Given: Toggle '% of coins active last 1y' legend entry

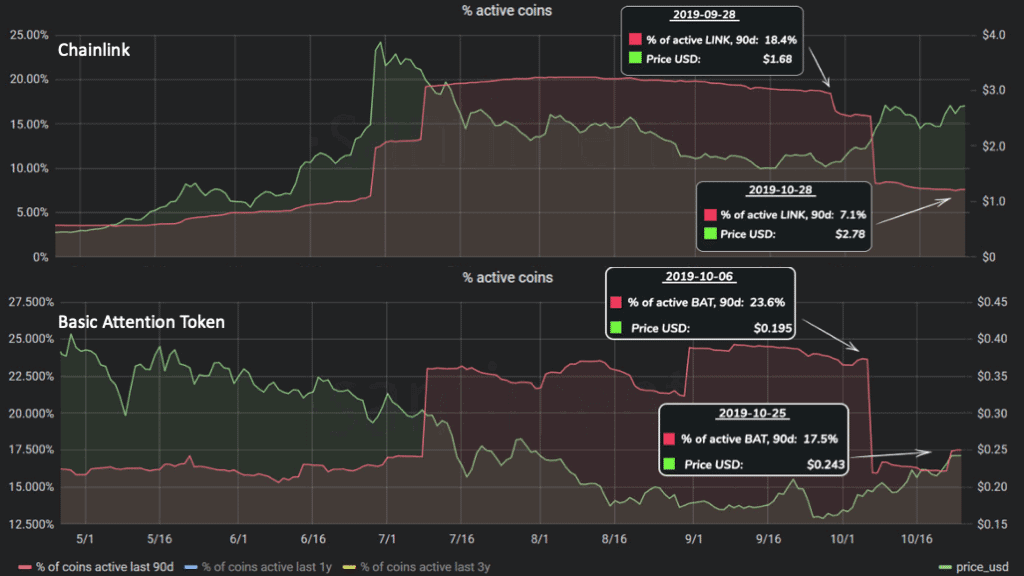Looking at the screenshot, I should click(259, 567).
